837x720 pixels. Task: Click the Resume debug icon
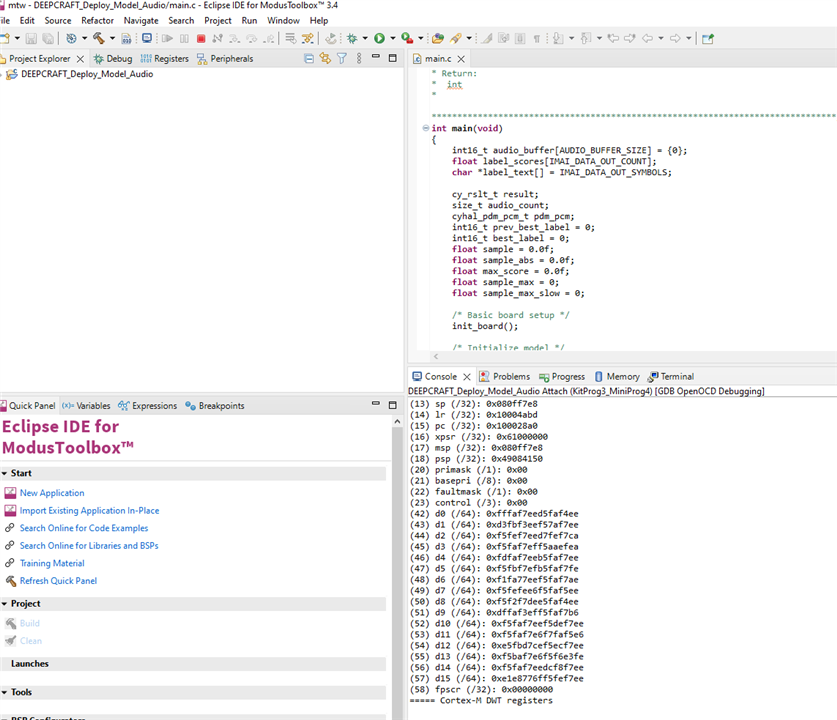click(x=167, y=38)
